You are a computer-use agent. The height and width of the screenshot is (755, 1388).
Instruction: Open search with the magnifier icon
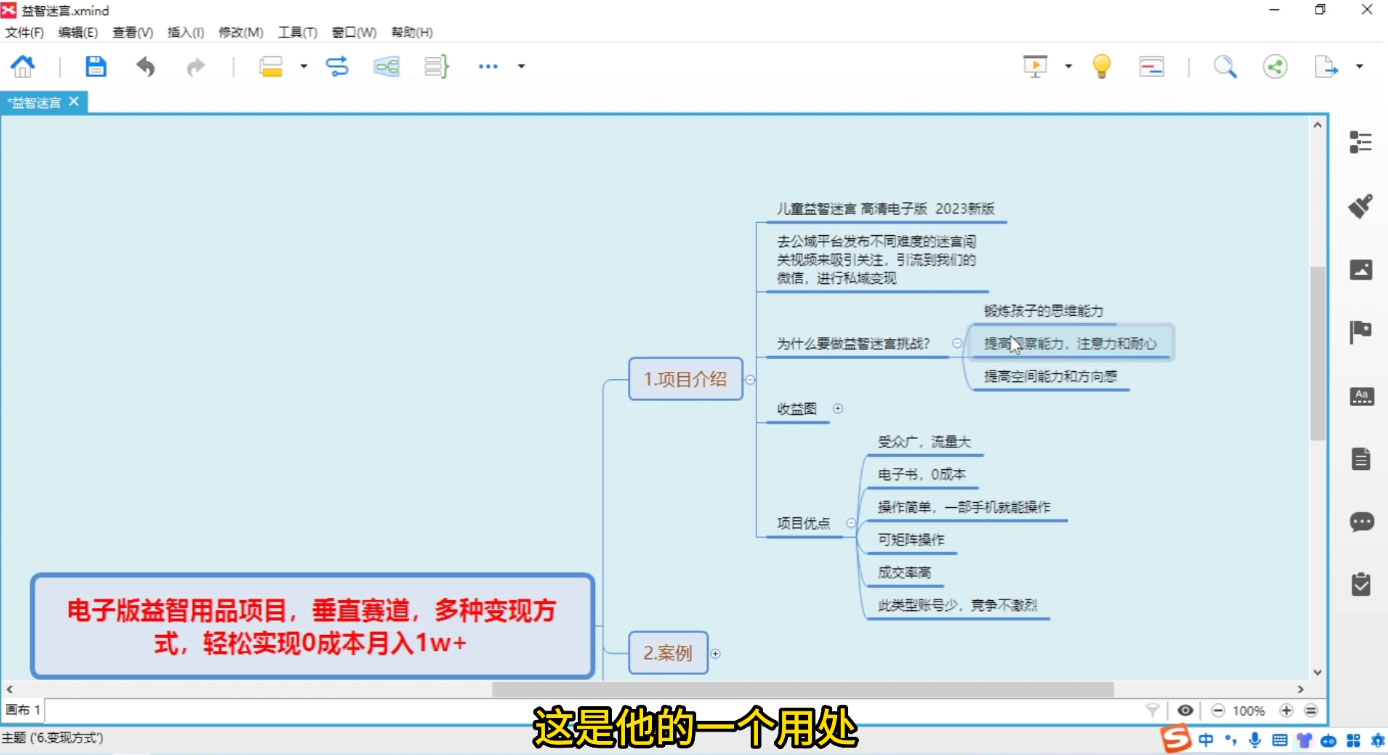coord(1224,66)
